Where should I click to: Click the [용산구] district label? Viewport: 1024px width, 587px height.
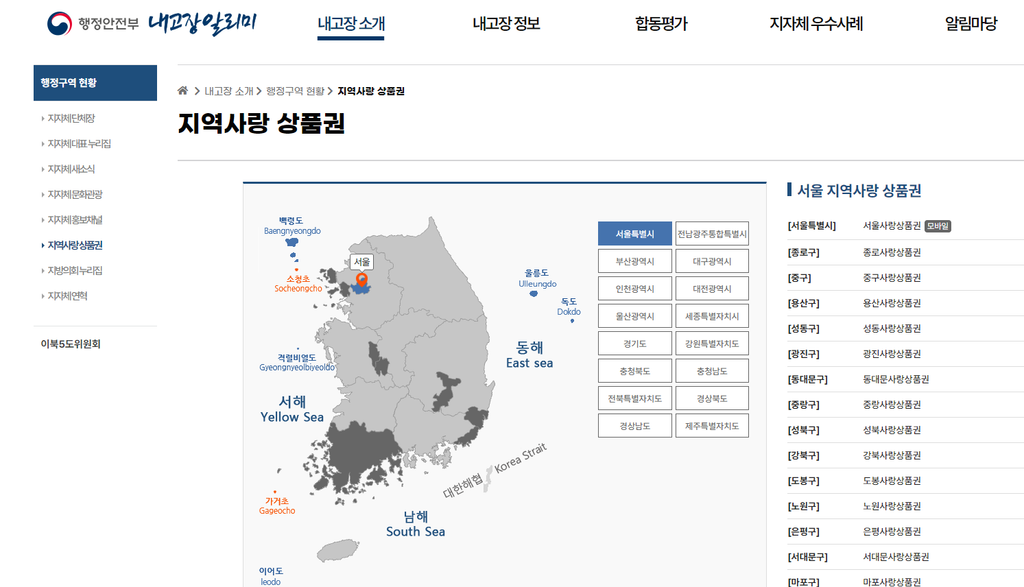803,303
